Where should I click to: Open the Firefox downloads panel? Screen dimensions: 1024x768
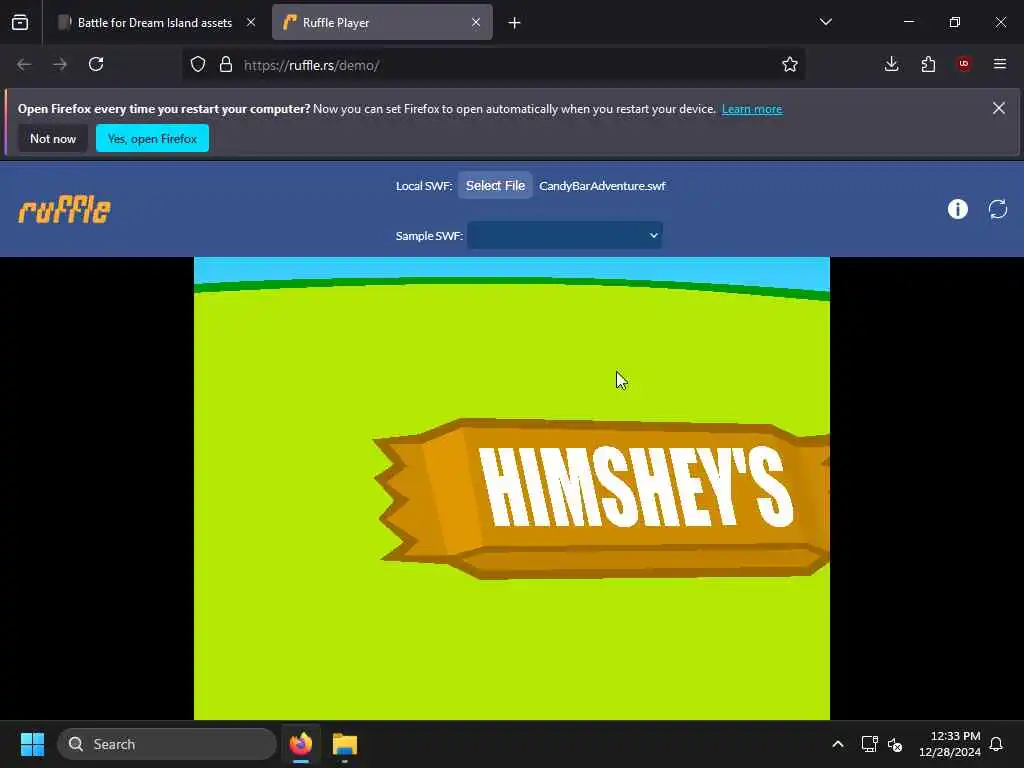pos(891,64)
